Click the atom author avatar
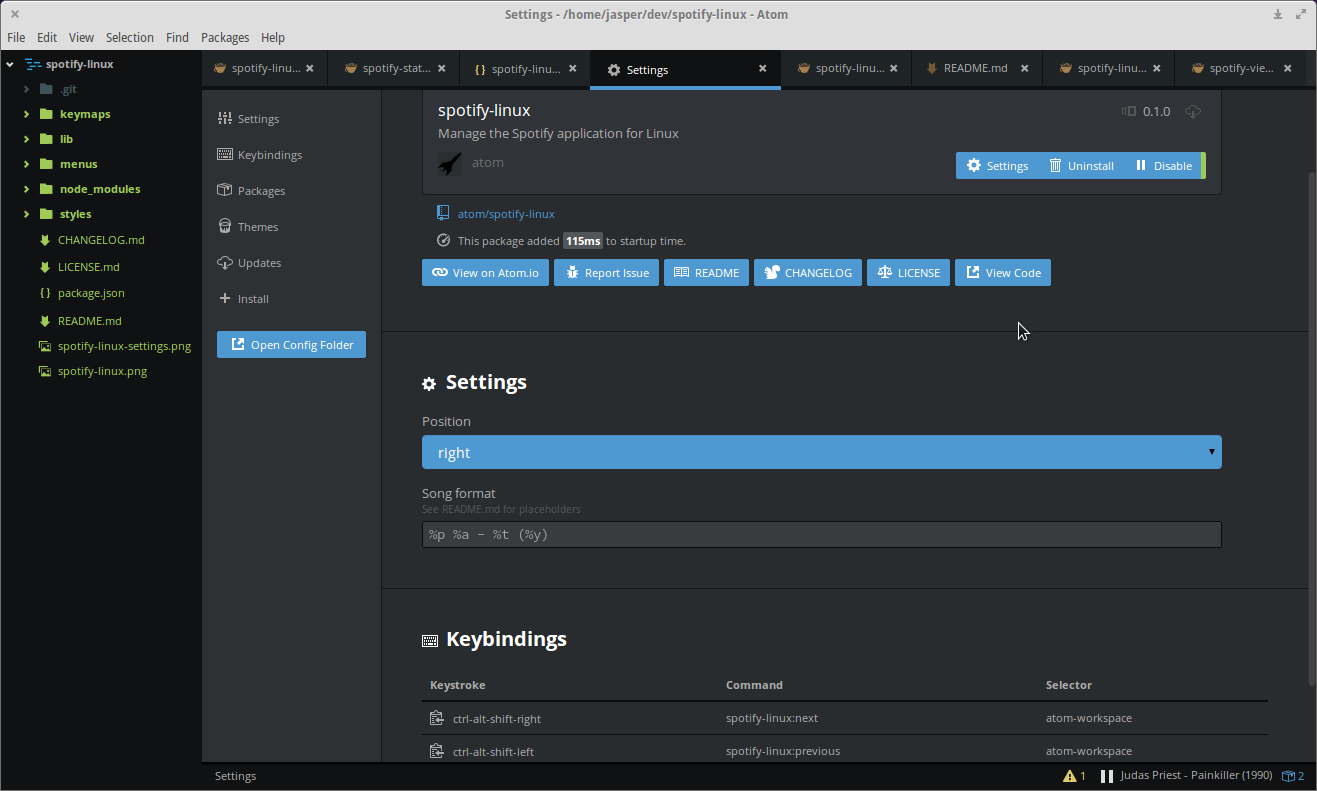Image resolution: width=1317 pixels, height=791 pixels. 450,164
